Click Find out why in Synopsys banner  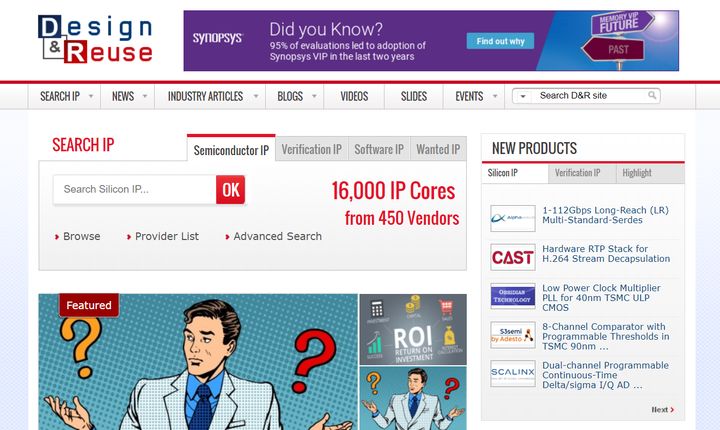pyautogui.click(x=500, y=41)
